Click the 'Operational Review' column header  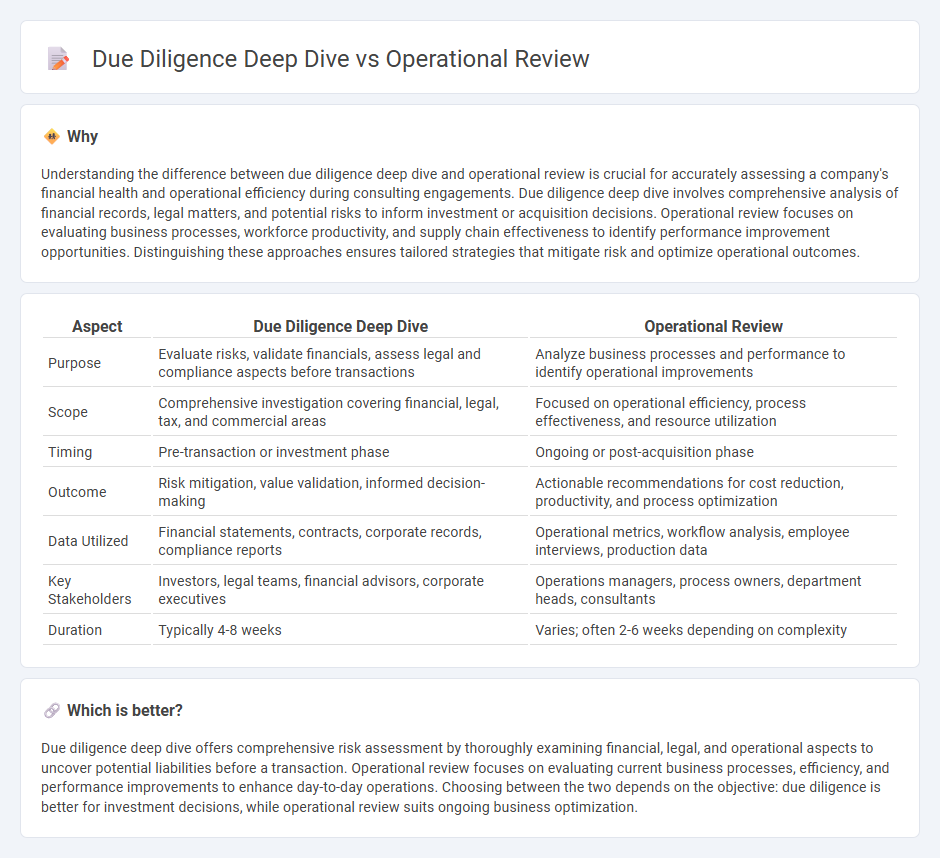[x=713, y=326]
